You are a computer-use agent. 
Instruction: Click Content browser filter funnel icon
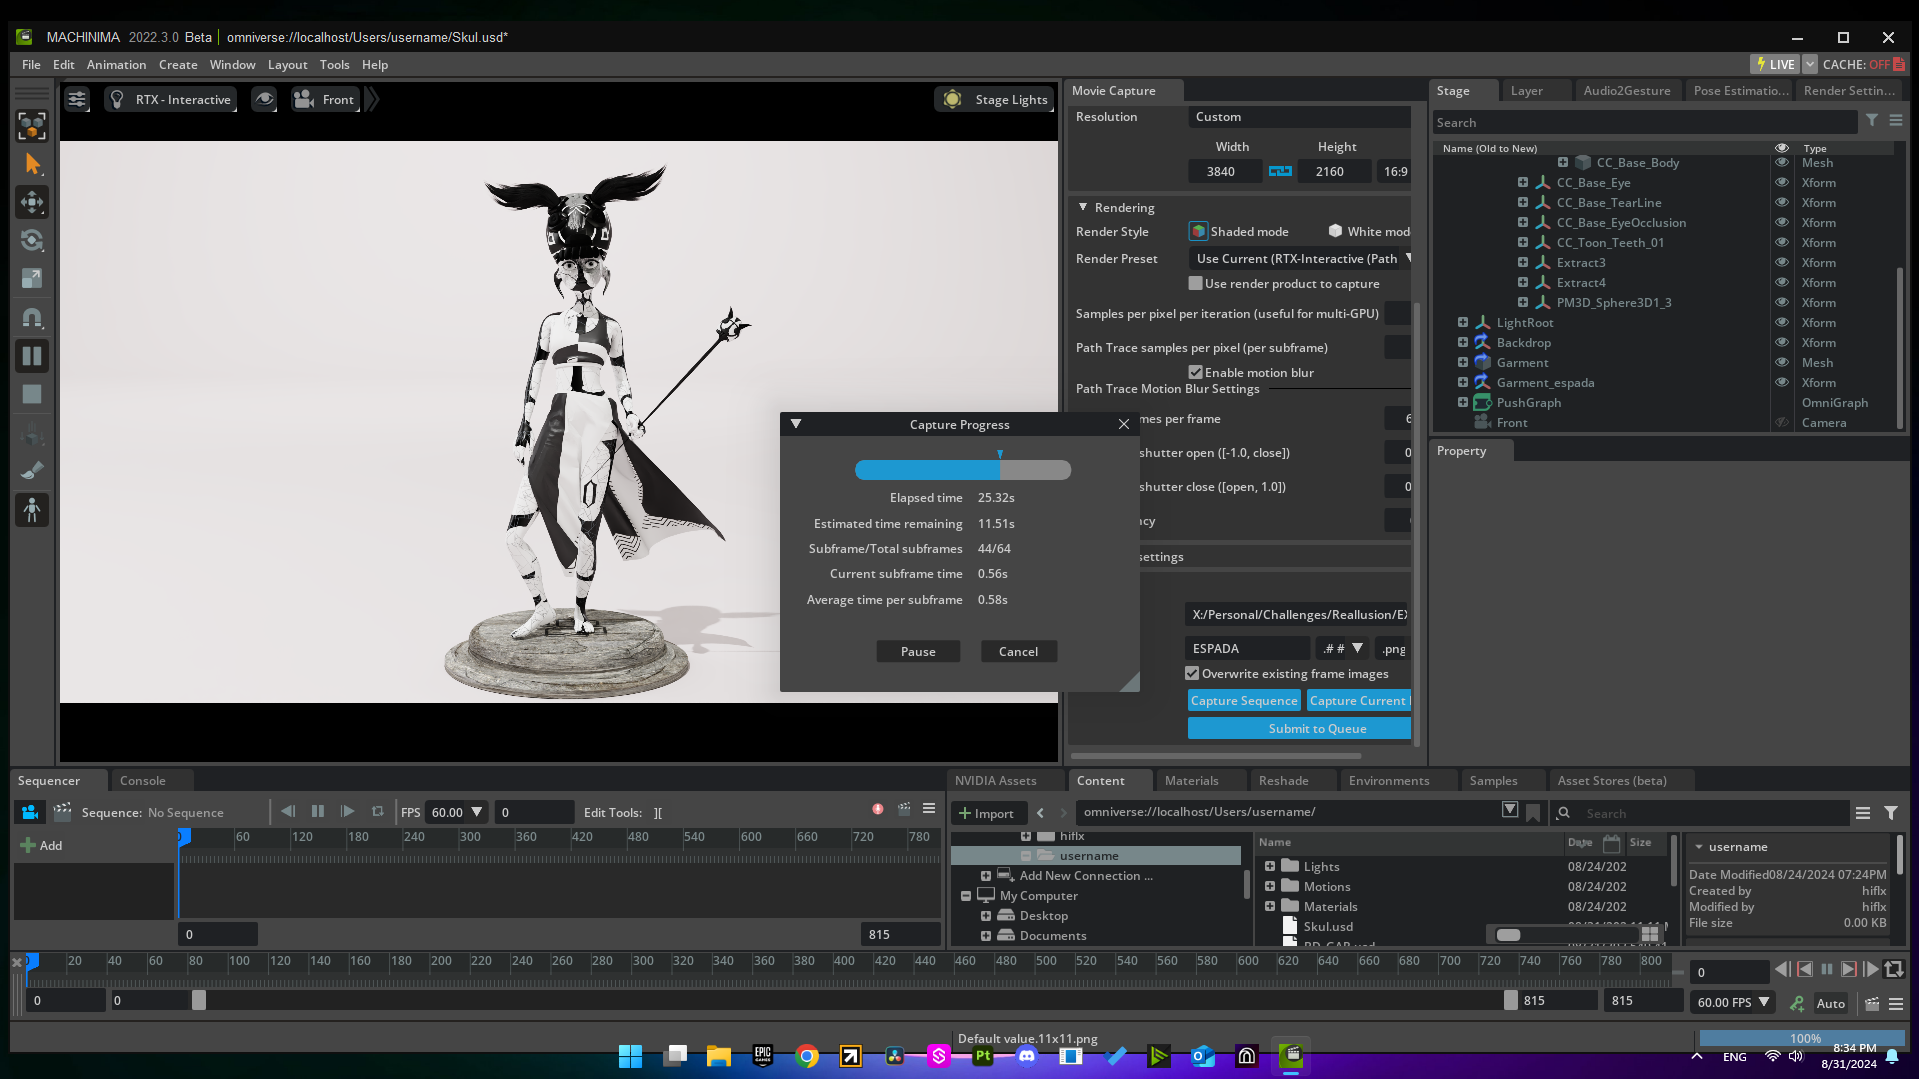point(1891,813)
